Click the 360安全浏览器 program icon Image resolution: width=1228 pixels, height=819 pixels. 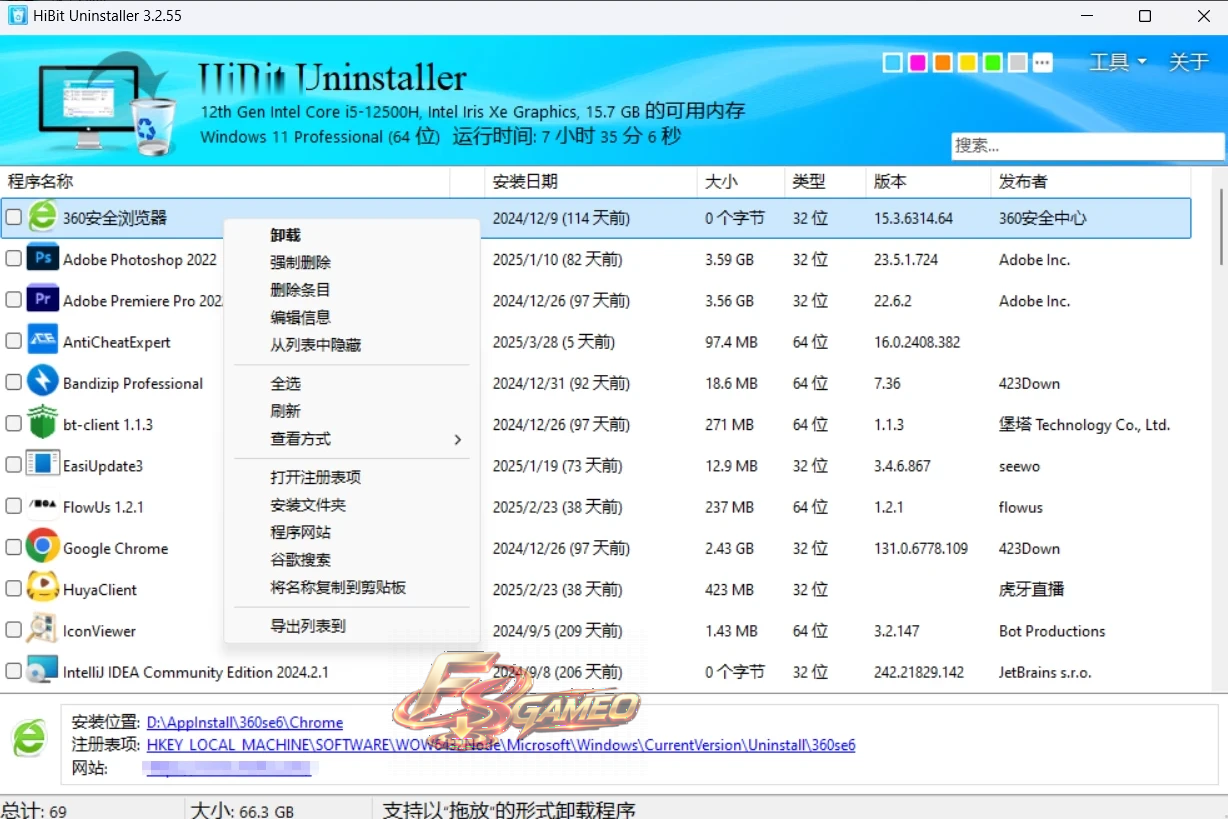pyautogui.click(x=42, y=217)
